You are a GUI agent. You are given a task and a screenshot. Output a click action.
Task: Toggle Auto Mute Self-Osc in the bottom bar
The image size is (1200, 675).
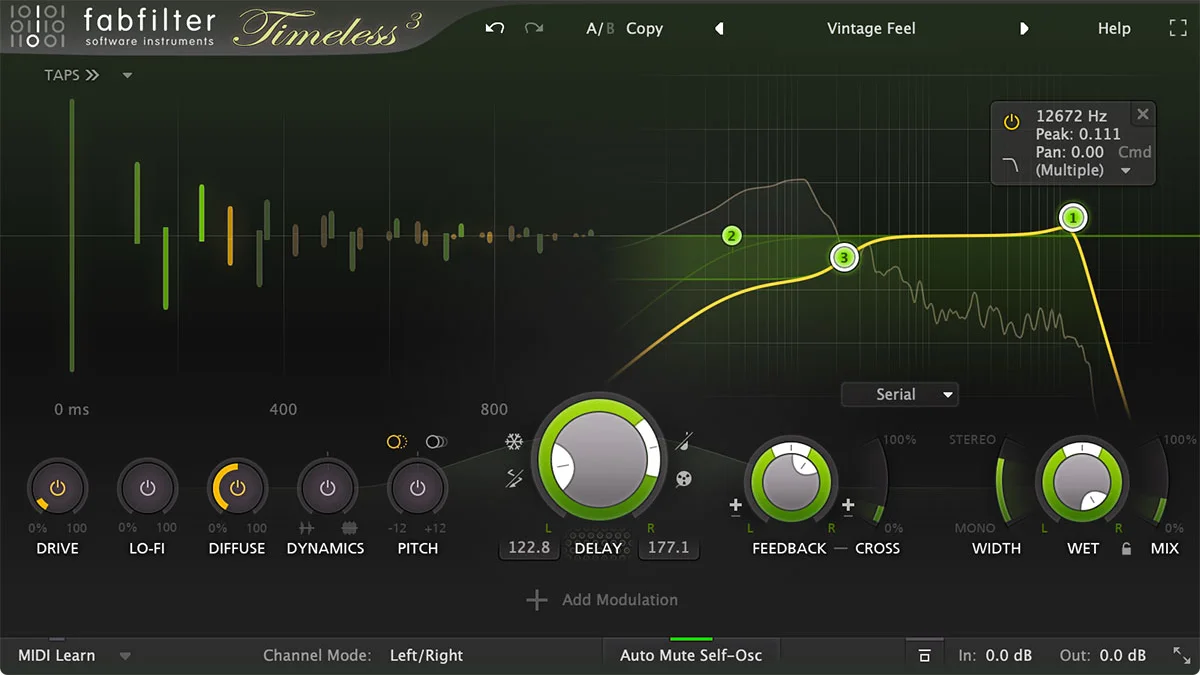[x=690, y=655]
